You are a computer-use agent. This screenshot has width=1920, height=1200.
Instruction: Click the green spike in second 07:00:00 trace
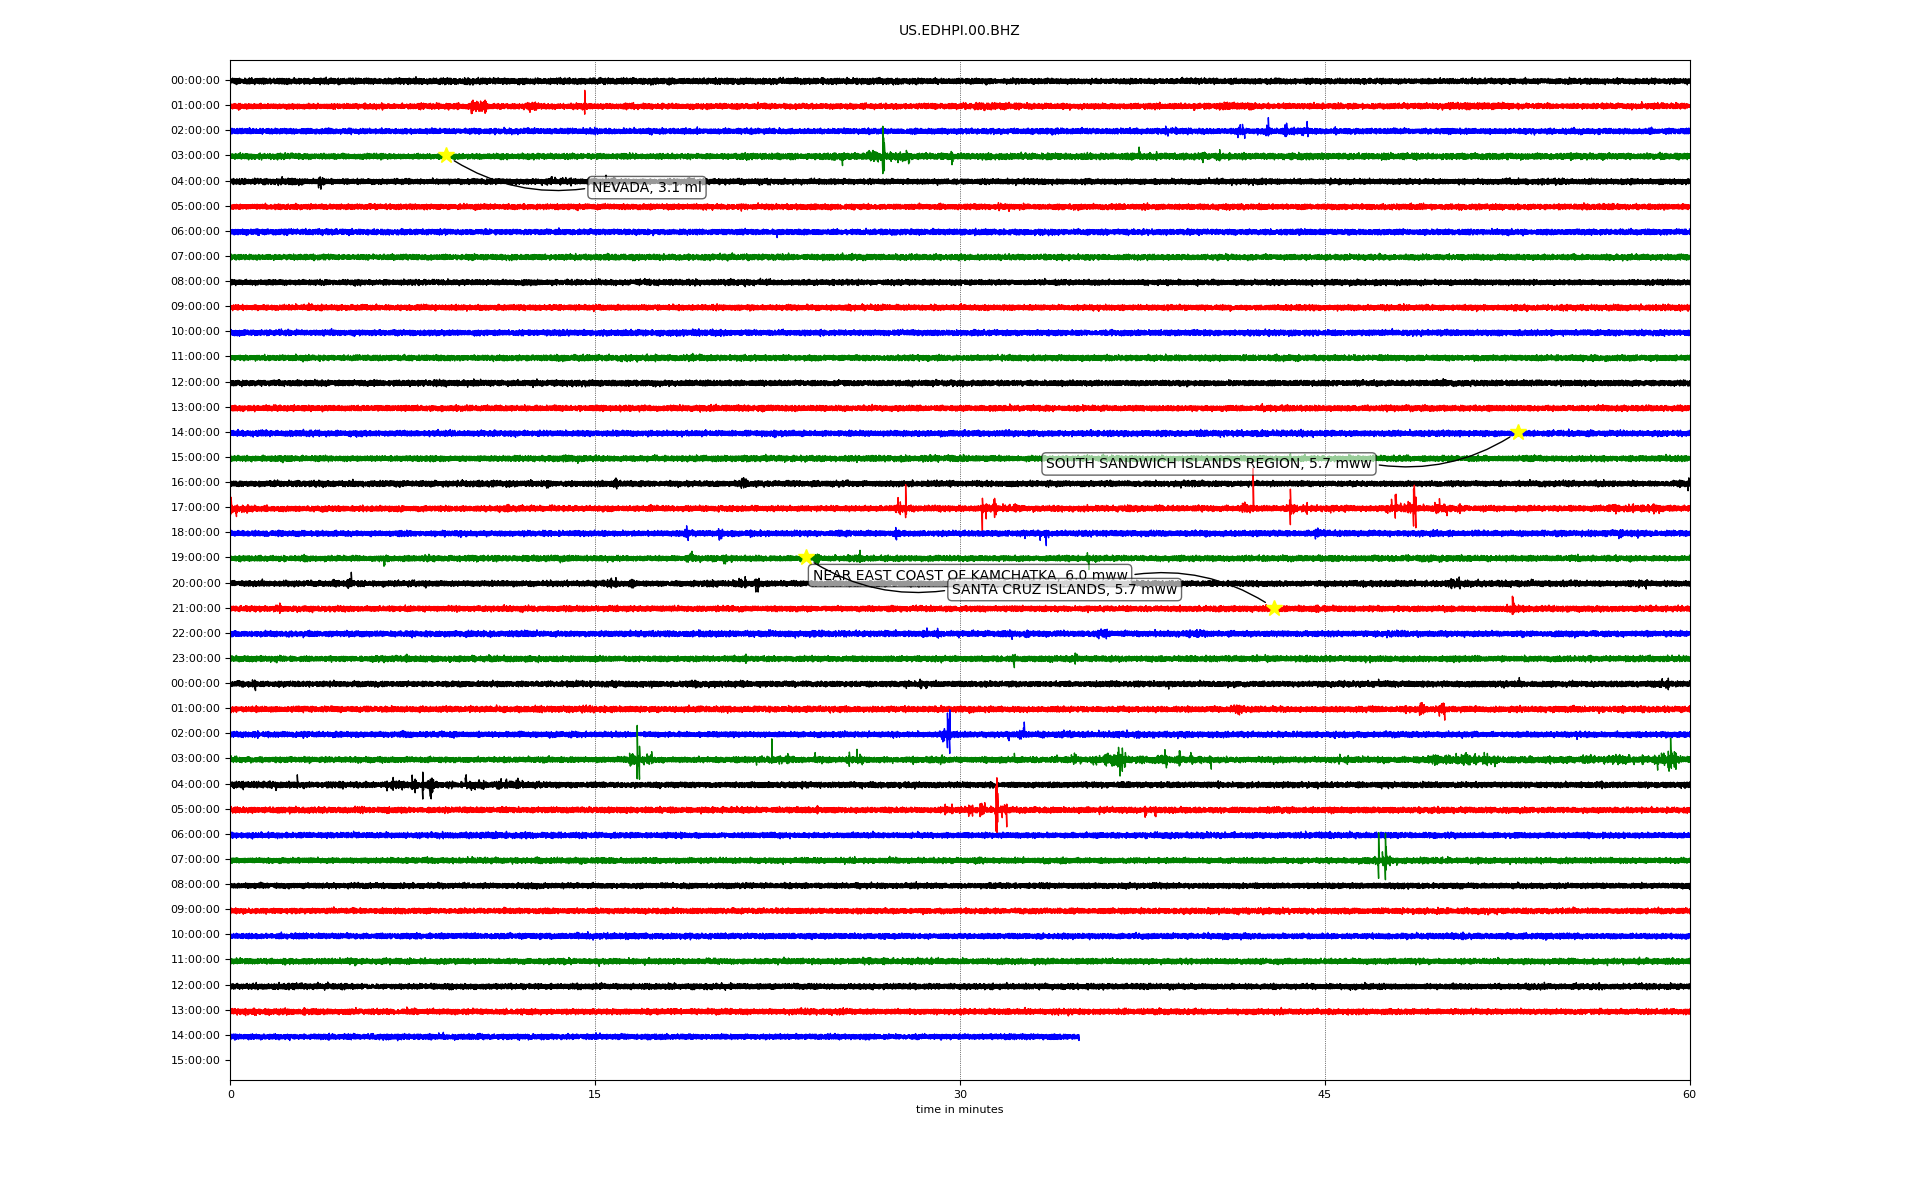click(x=1380, y=857)
